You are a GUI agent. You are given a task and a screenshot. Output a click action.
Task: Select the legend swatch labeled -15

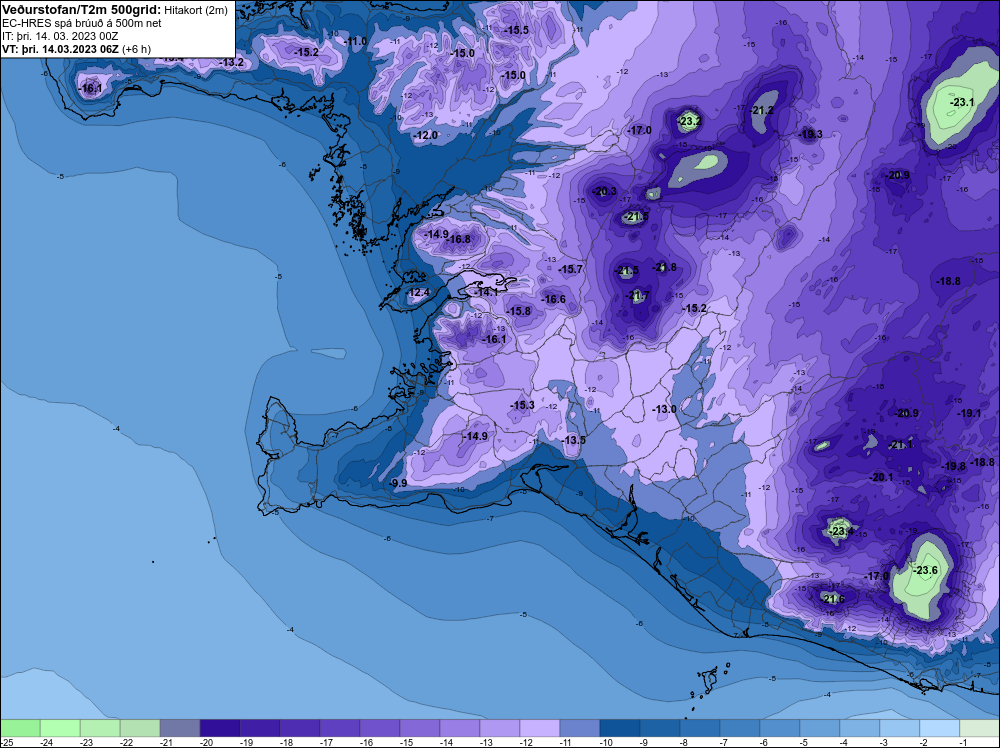[x=420, y=728]
